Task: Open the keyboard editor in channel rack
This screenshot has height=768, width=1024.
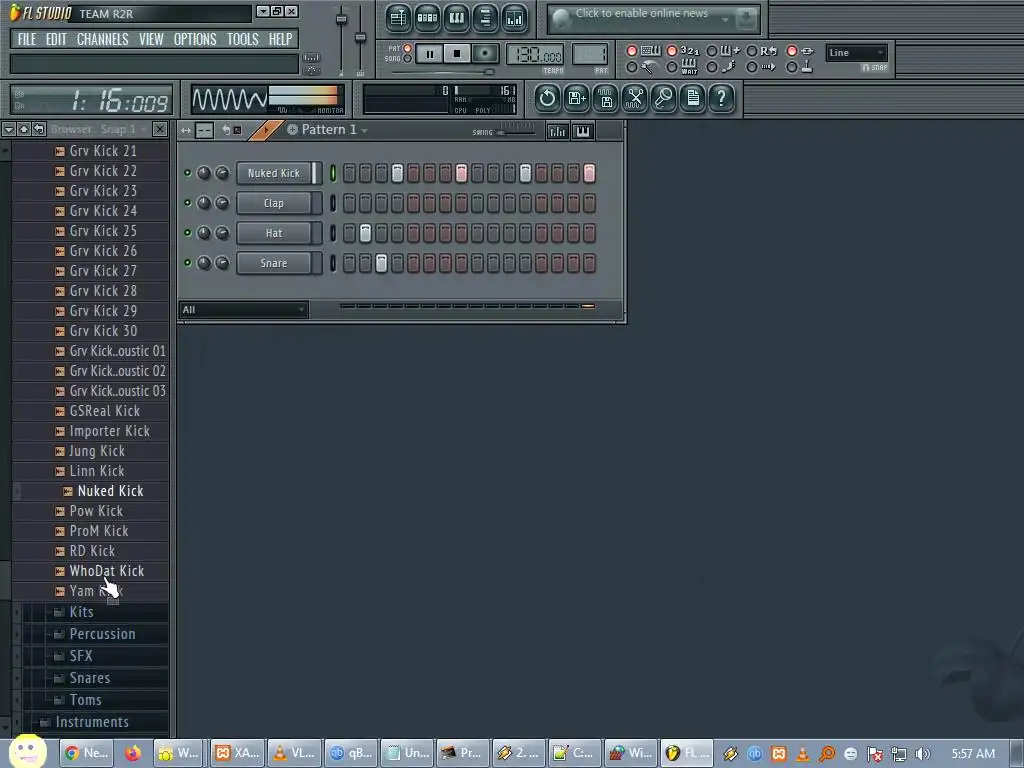Action: [583, 131]
